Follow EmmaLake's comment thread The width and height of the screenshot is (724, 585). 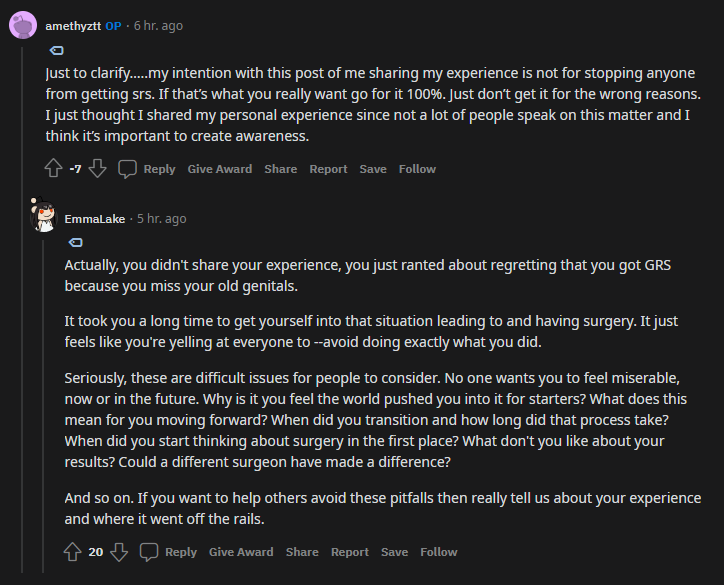438,552
